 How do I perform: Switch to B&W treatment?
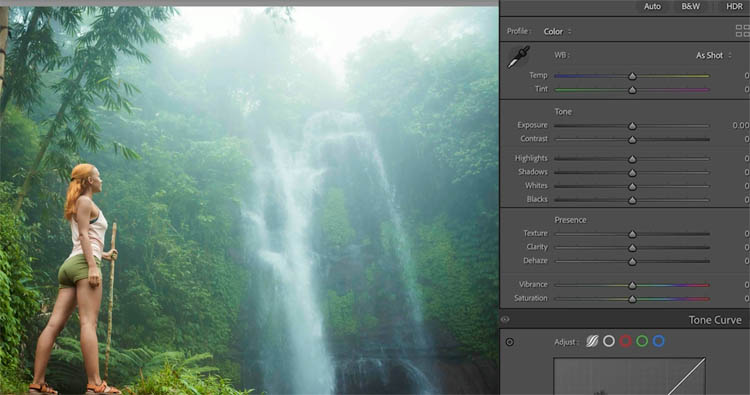pyautogui.click(x=691, y=7)
